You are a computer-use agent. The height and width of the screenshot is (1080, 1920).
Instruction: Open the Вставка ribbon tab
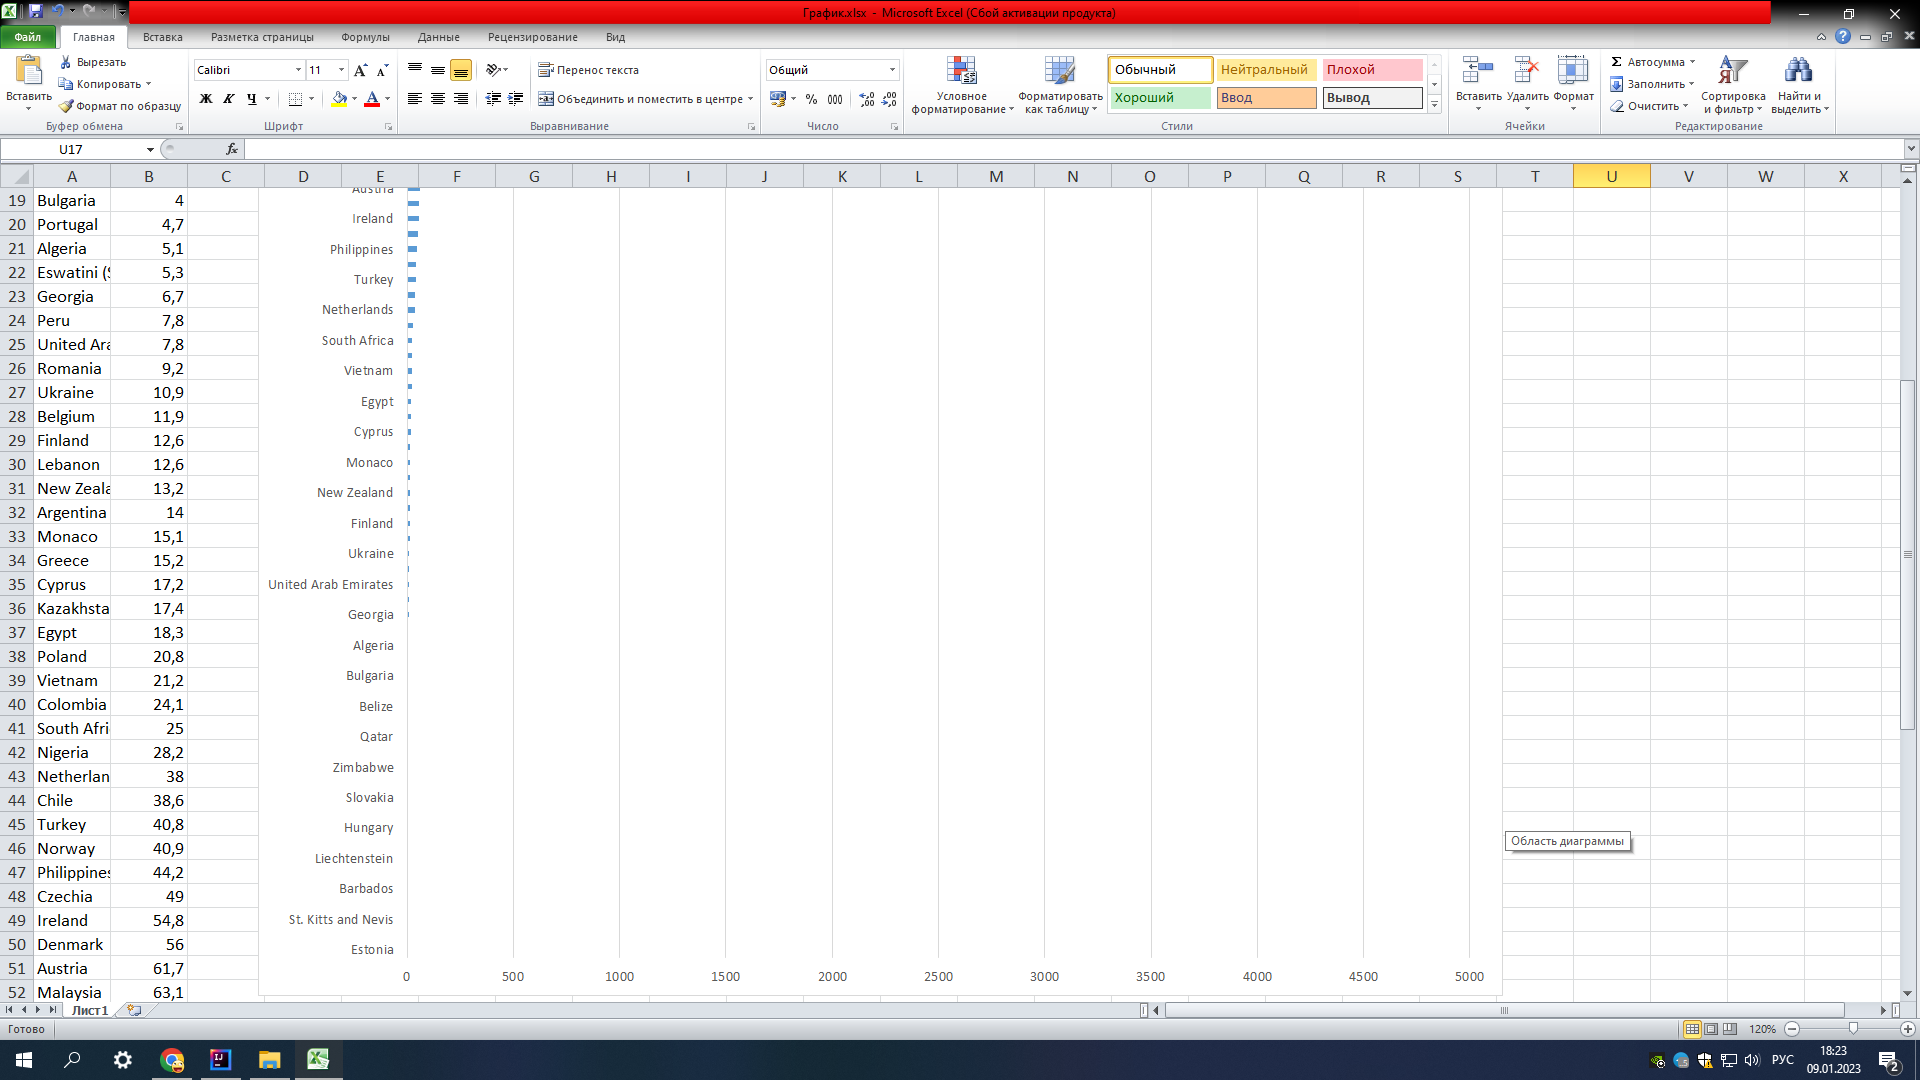[x=162, y=37]
